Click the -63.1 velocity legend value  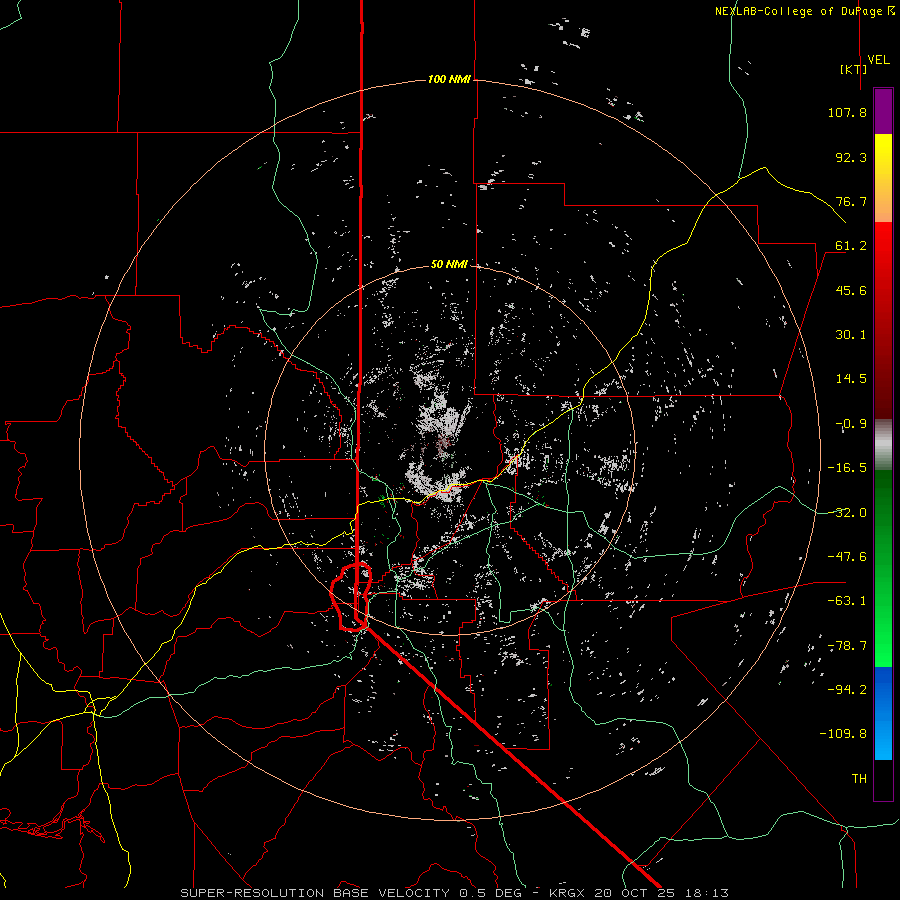tap(847, 601)
